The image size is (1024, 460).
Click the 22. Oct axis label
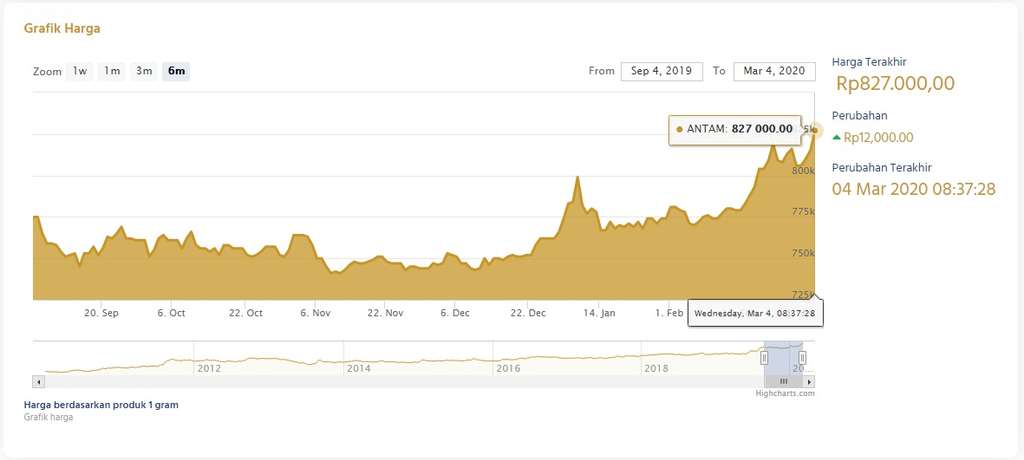pos(246,313)
